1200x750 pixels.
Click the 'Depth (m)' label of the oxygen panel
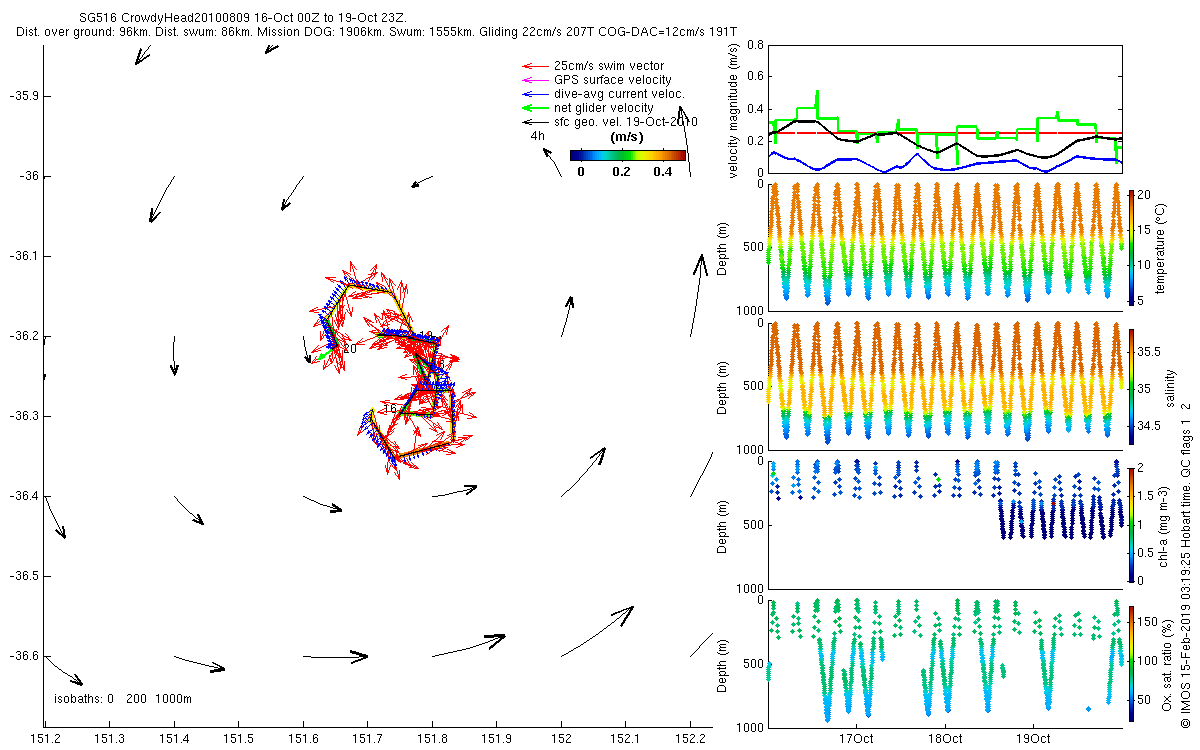(x=723, y=667)
